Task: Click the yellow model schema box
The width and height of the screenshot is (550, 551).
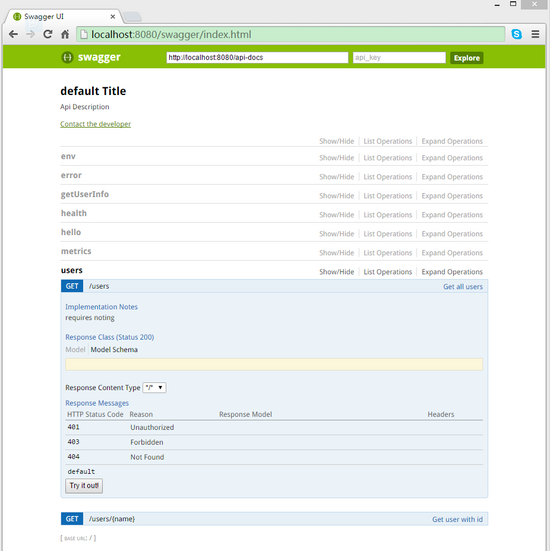Action: [274, 364]
